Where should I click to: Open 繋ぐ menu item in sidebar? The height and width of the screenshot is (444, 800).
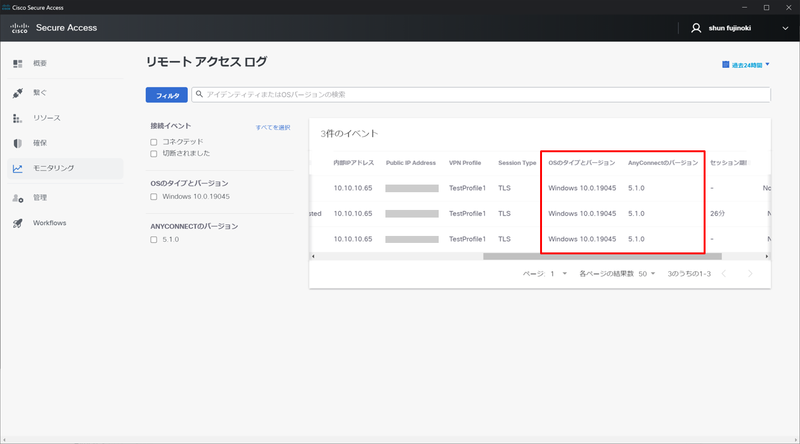click(x=40, y=93)
